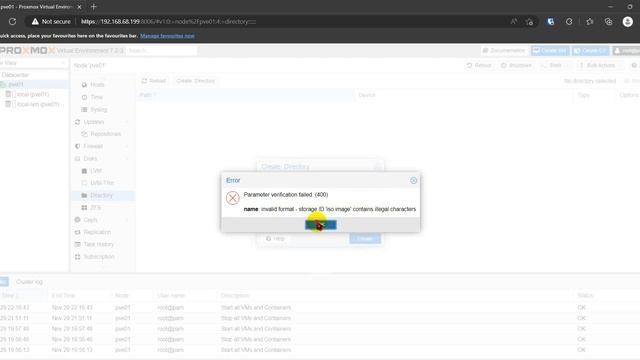Open the Task History menu item
This screenshot has height=360, width=640.
click(x=98, y=244)
